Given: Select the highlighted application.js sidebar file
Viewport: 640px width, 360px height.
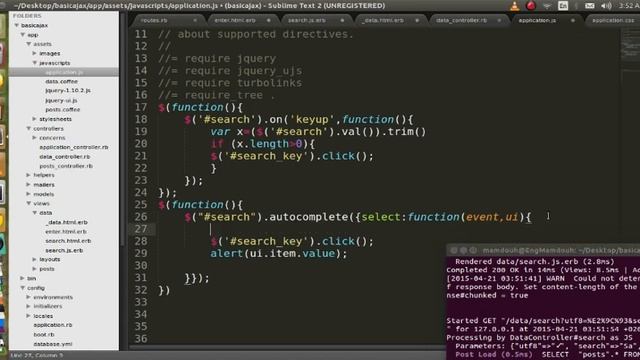Looking at the screenshot, I should tap(64, 72).
